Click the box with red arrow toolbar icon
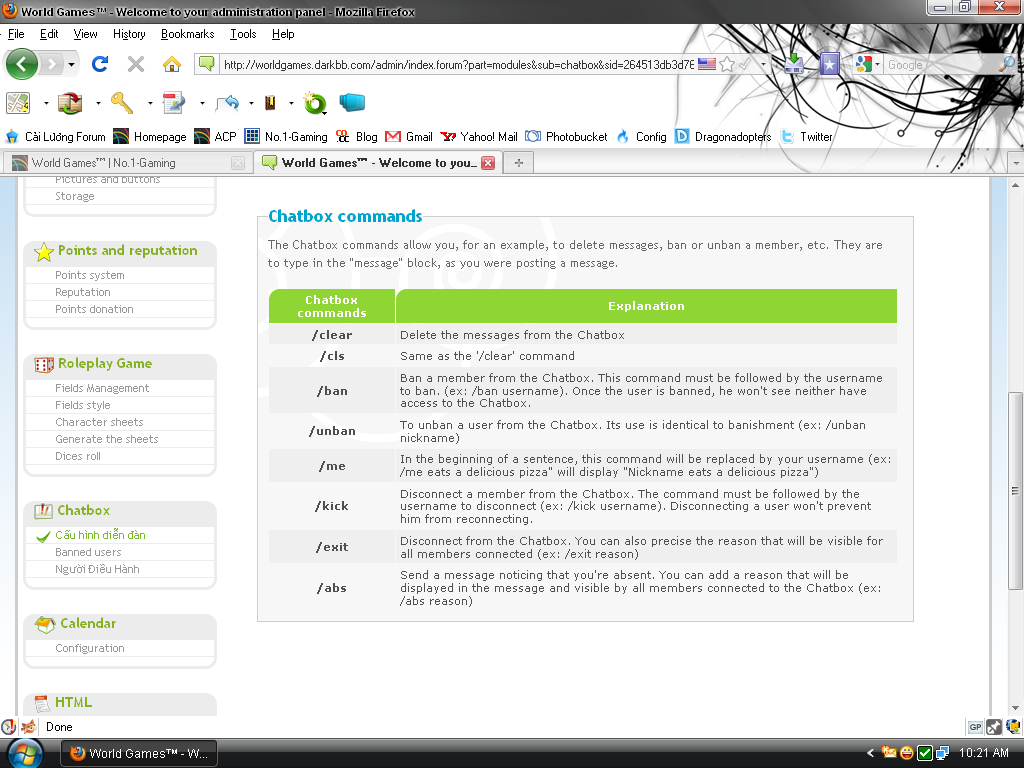 click(70, 103)
